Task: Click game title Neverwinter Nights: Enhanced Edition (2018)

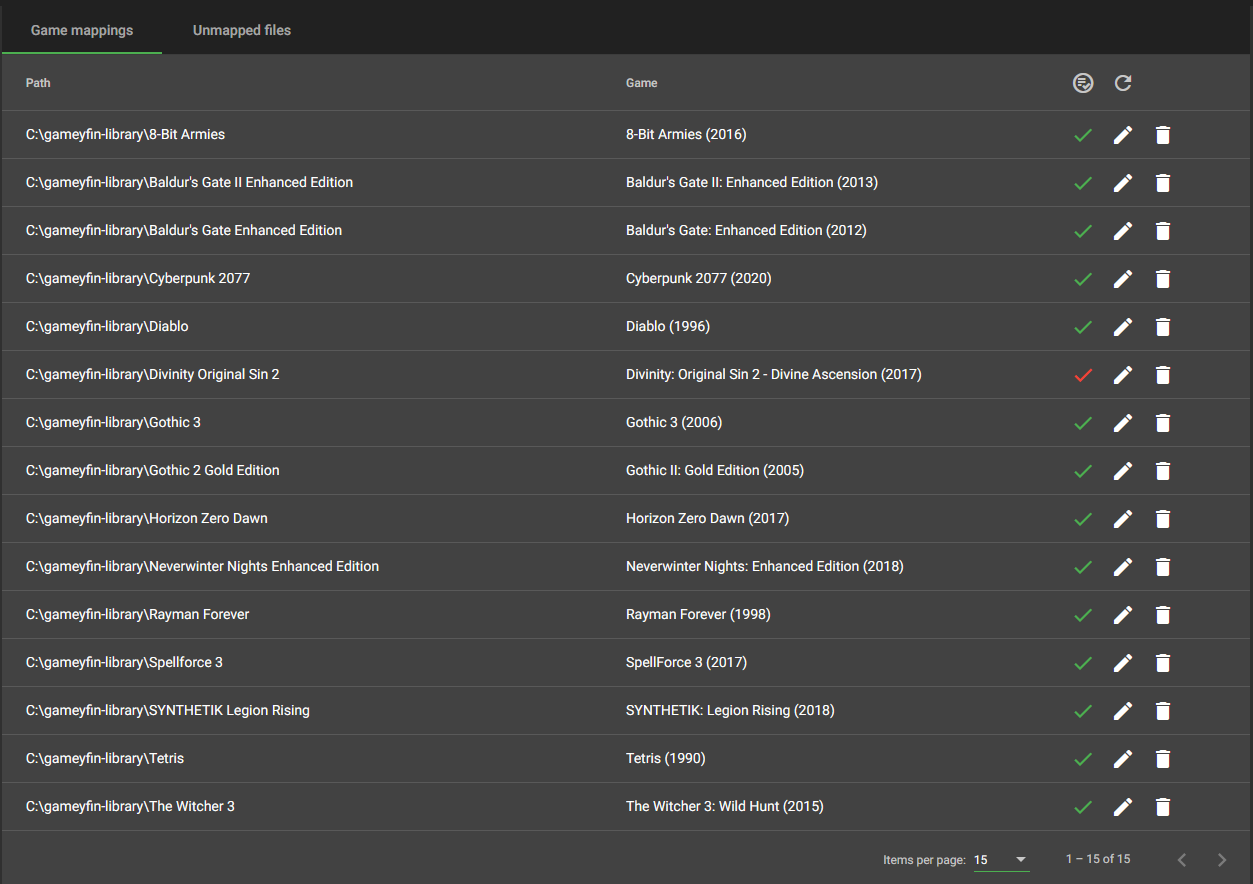Action: tap(765, 567)
